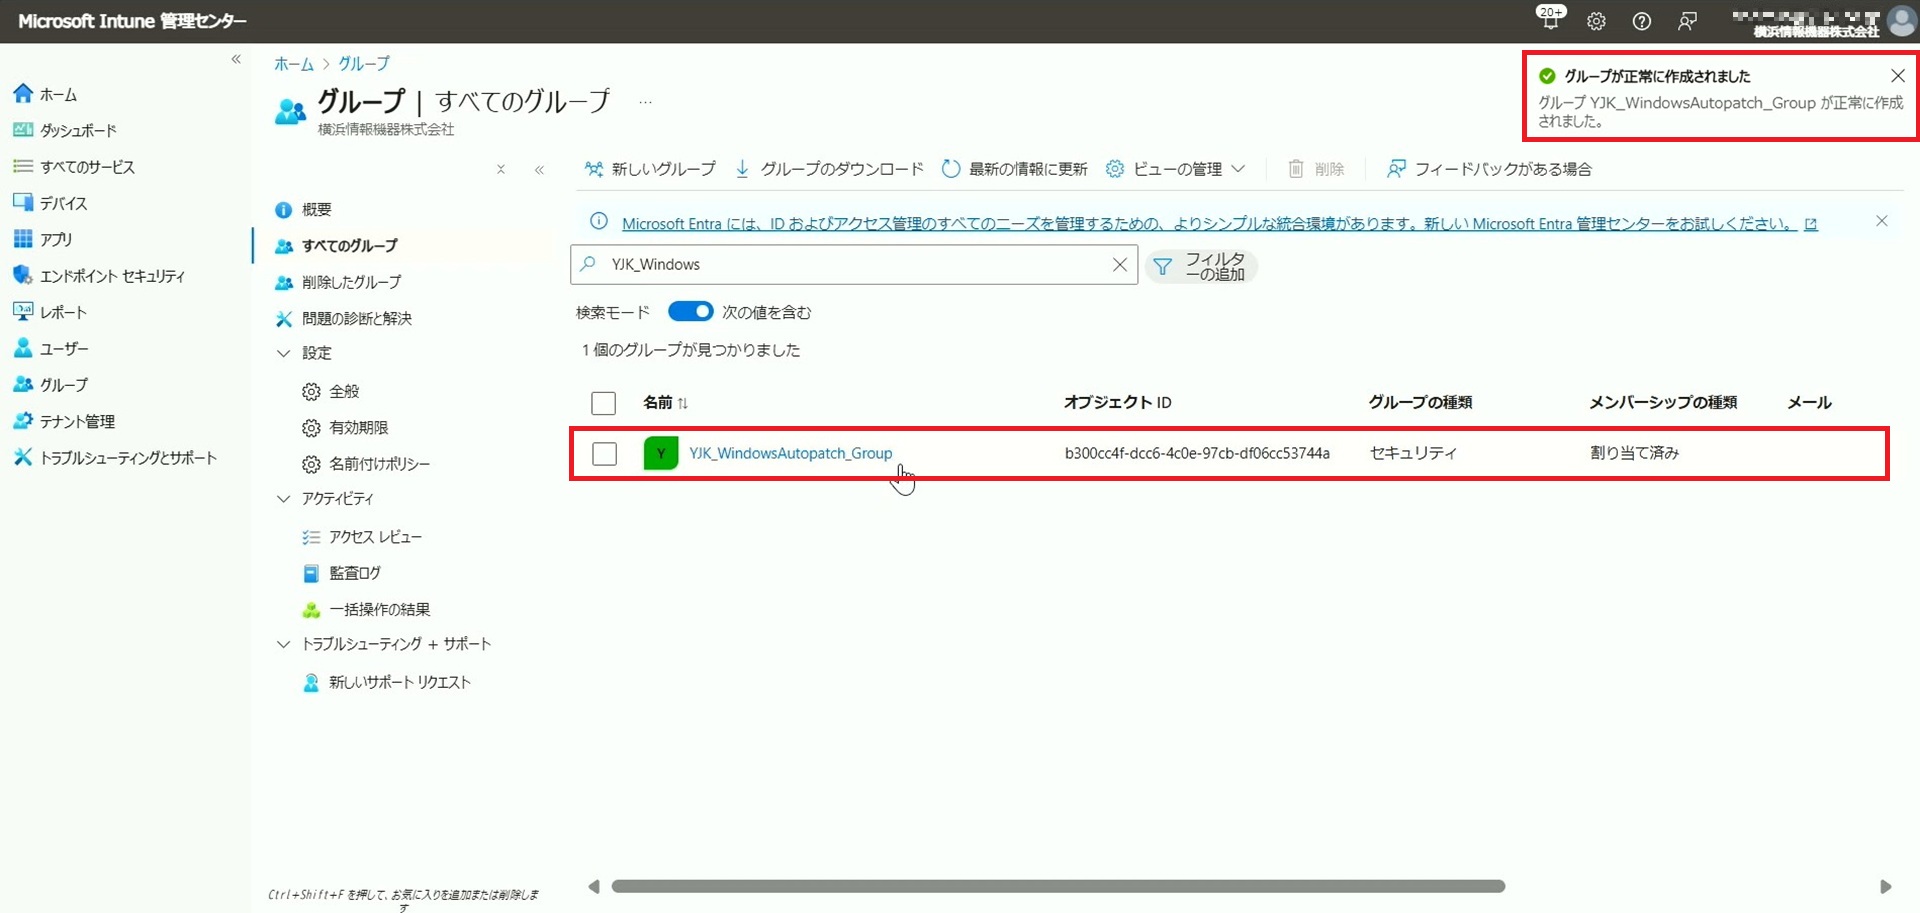
Task: Close the group created notification
Action: click(1897, 76)
